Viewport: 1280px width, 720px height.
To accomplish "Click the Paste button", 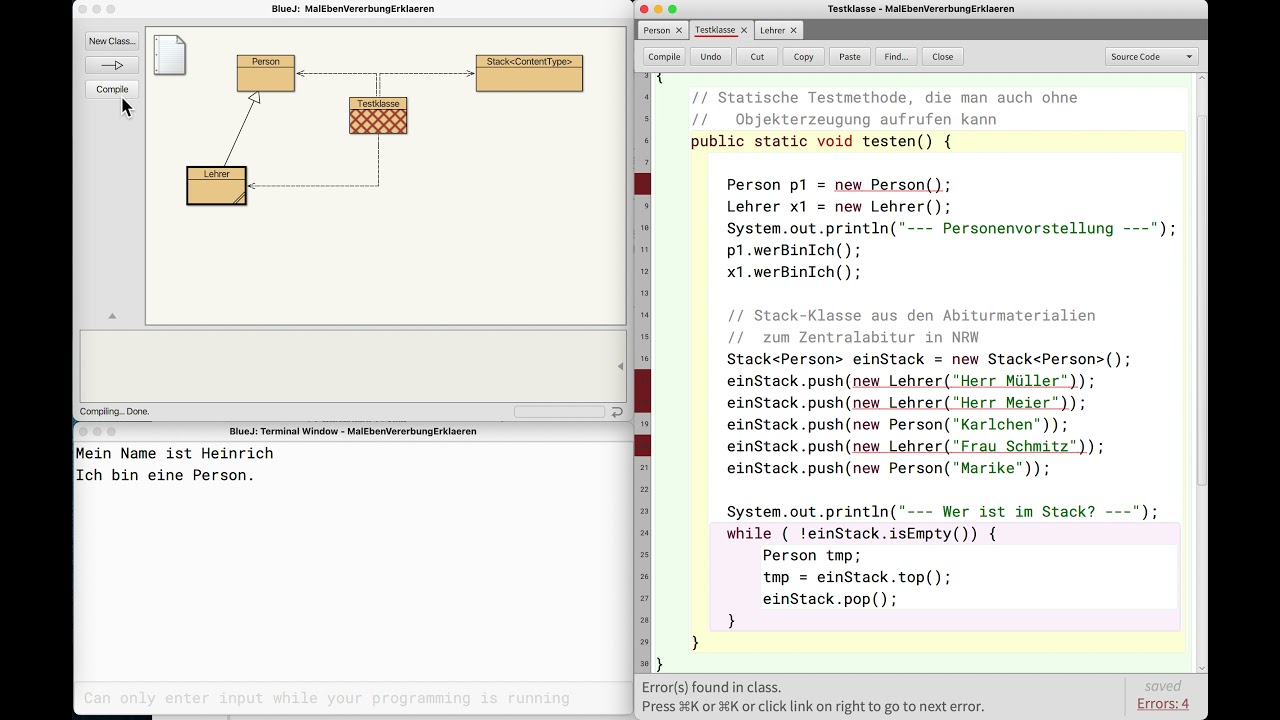I will click(x=850, y=57).
